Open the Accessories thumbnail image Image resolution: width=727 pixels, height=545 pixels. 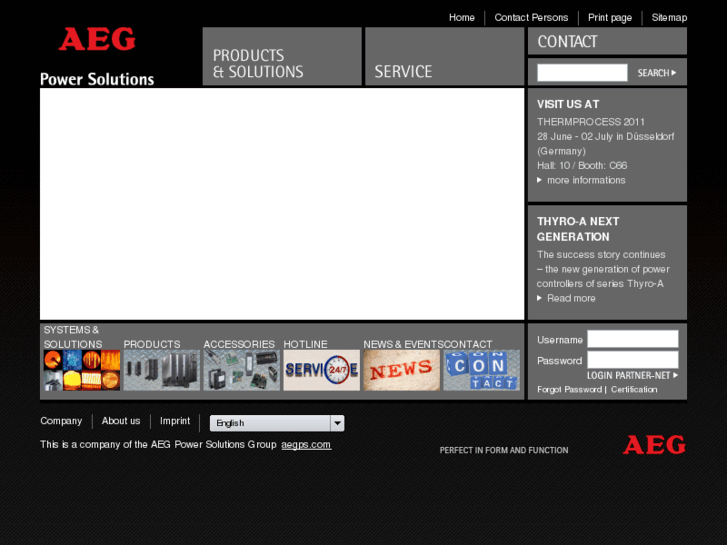tap(242, 370)
